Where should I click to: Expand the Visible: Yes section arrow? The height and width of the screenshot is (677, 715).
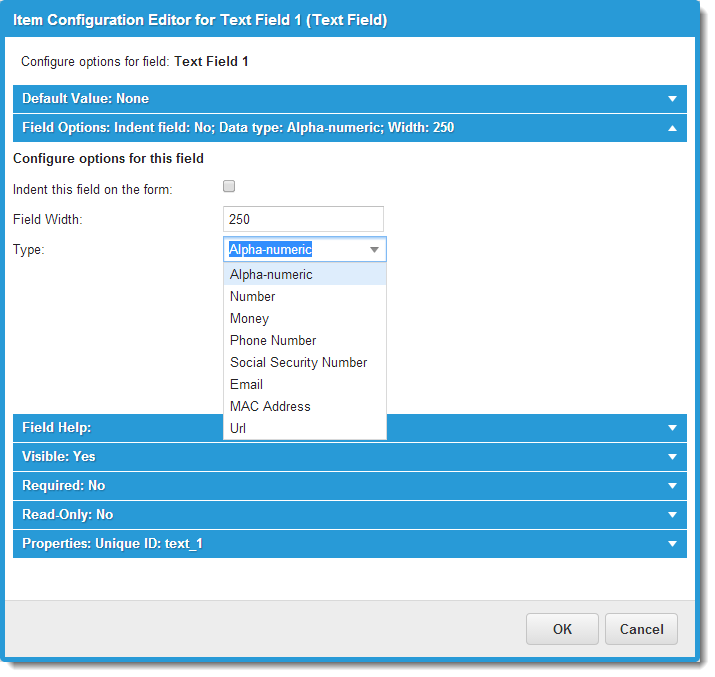point(672,457)
